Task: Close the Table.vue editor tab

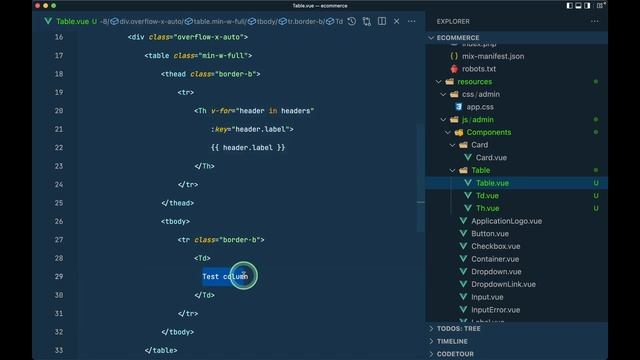Action: [396, 21]
